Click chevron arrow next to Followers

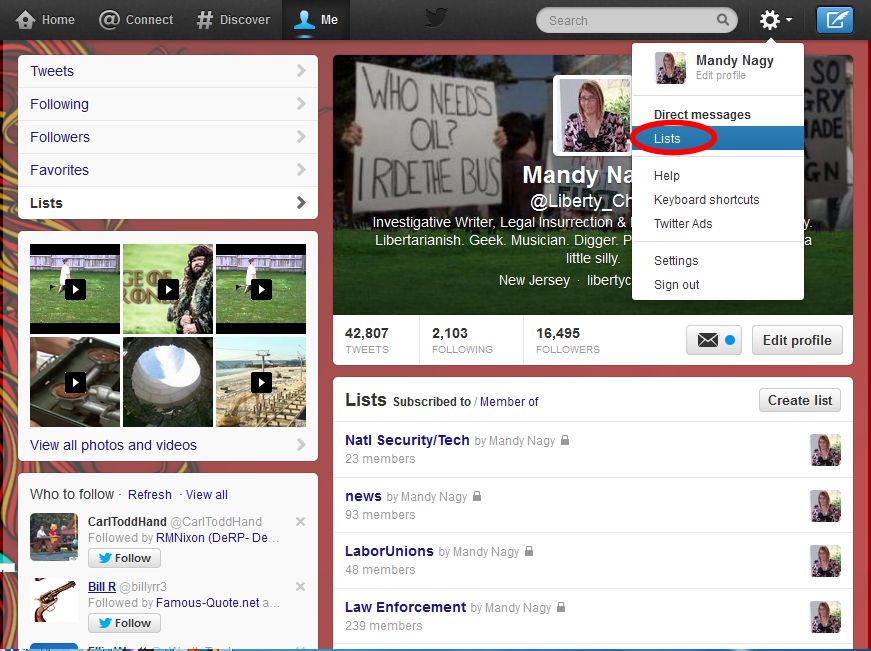pyautogui.click(x=301, y=136)
